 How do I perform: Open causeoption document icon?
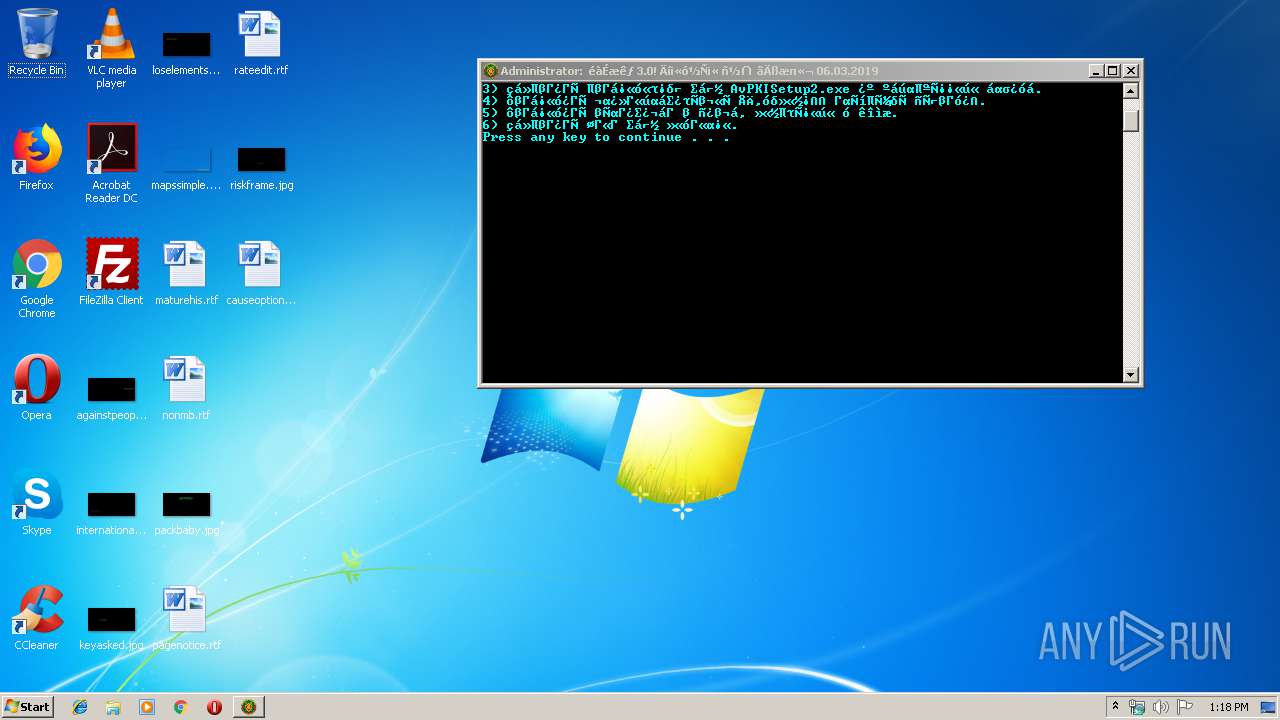point(261,272)
